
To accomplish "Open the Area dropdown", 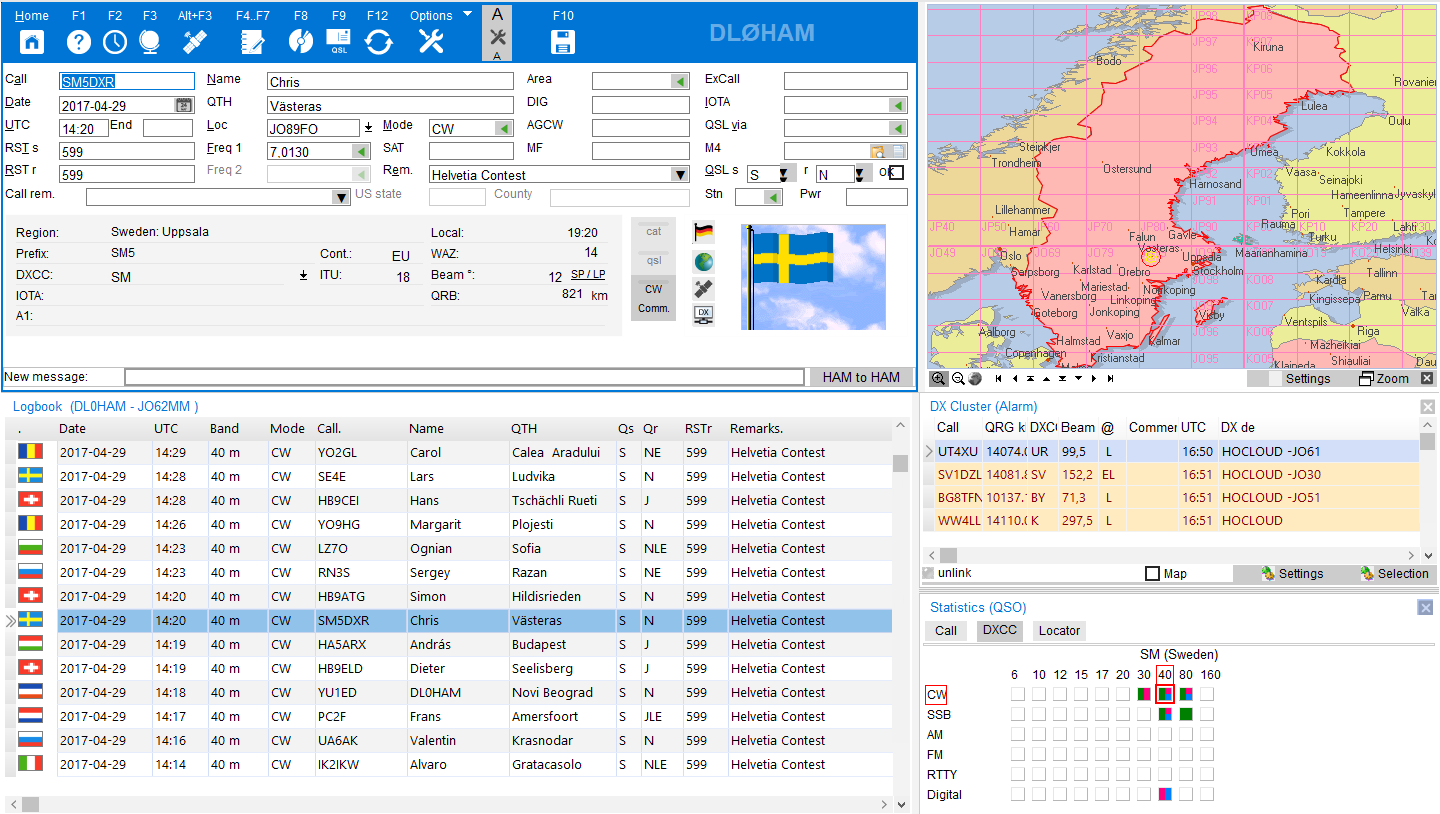I will click(680, 81).
